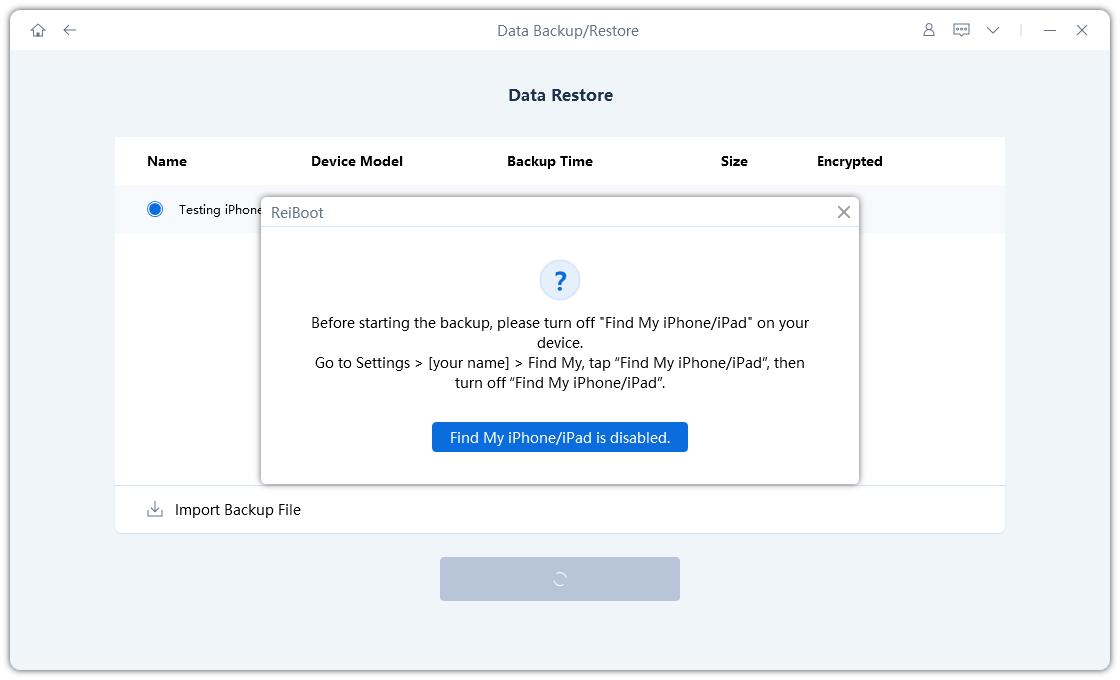The image size is (1120, 680).
Task: Go to the home screen icon
Action: tap(38, 30)
